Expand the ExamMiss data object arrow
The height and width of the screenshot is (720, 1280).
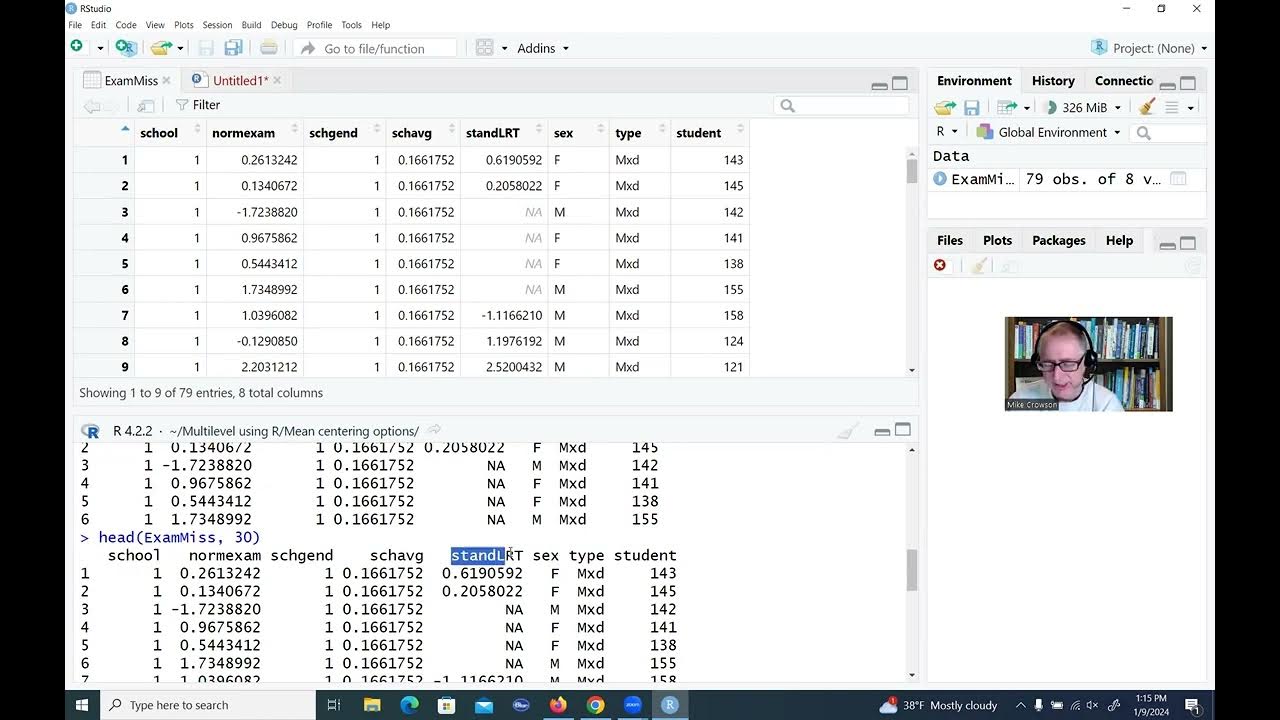[x=940, y=179]
